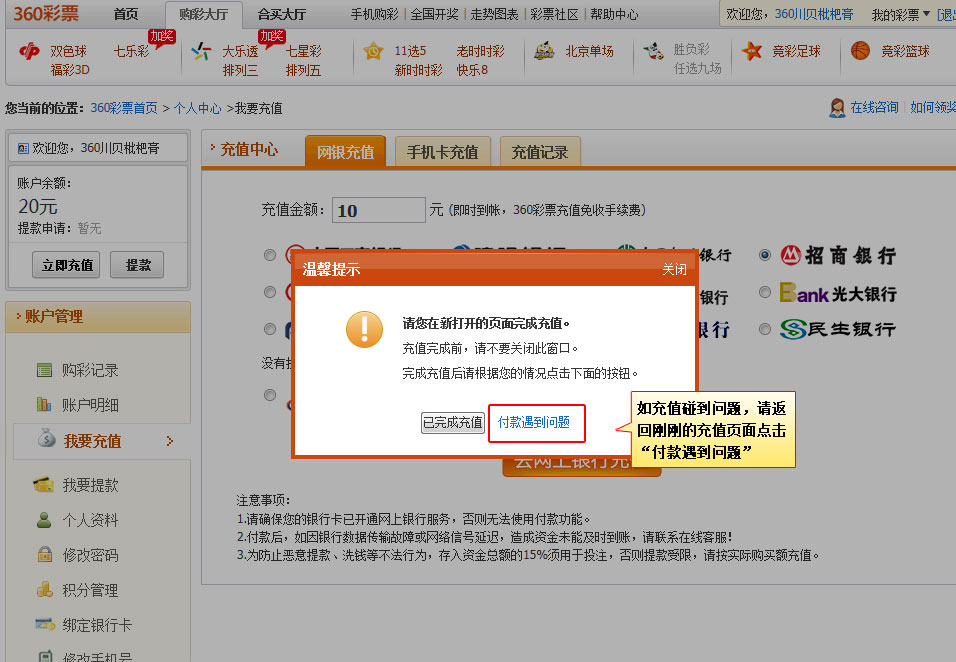Click the 充值金额 input field
The image size is (956, 662).
[379, 210]
